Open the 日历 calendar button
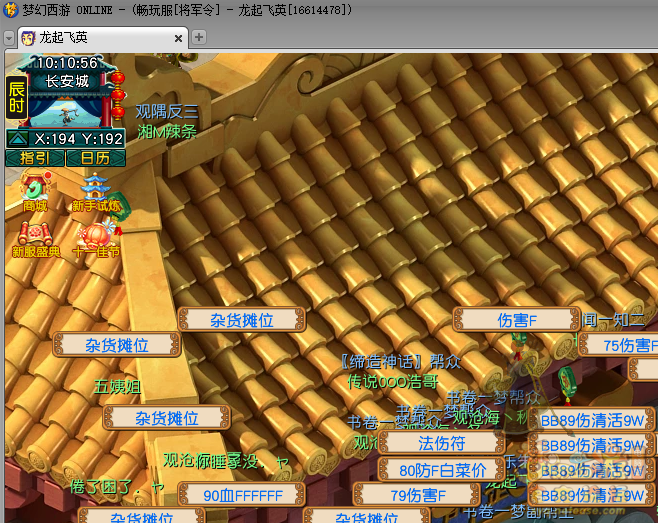This screenshot has width=658, height=523. click(x=95, y=158)
